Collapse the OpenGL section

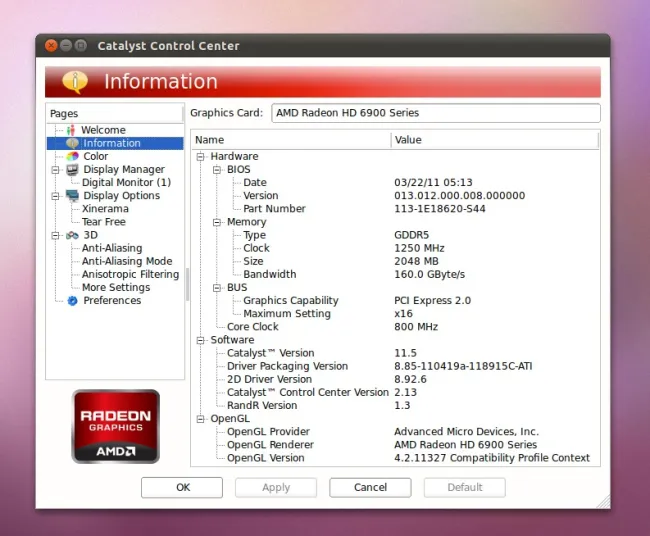pos(200,419)
